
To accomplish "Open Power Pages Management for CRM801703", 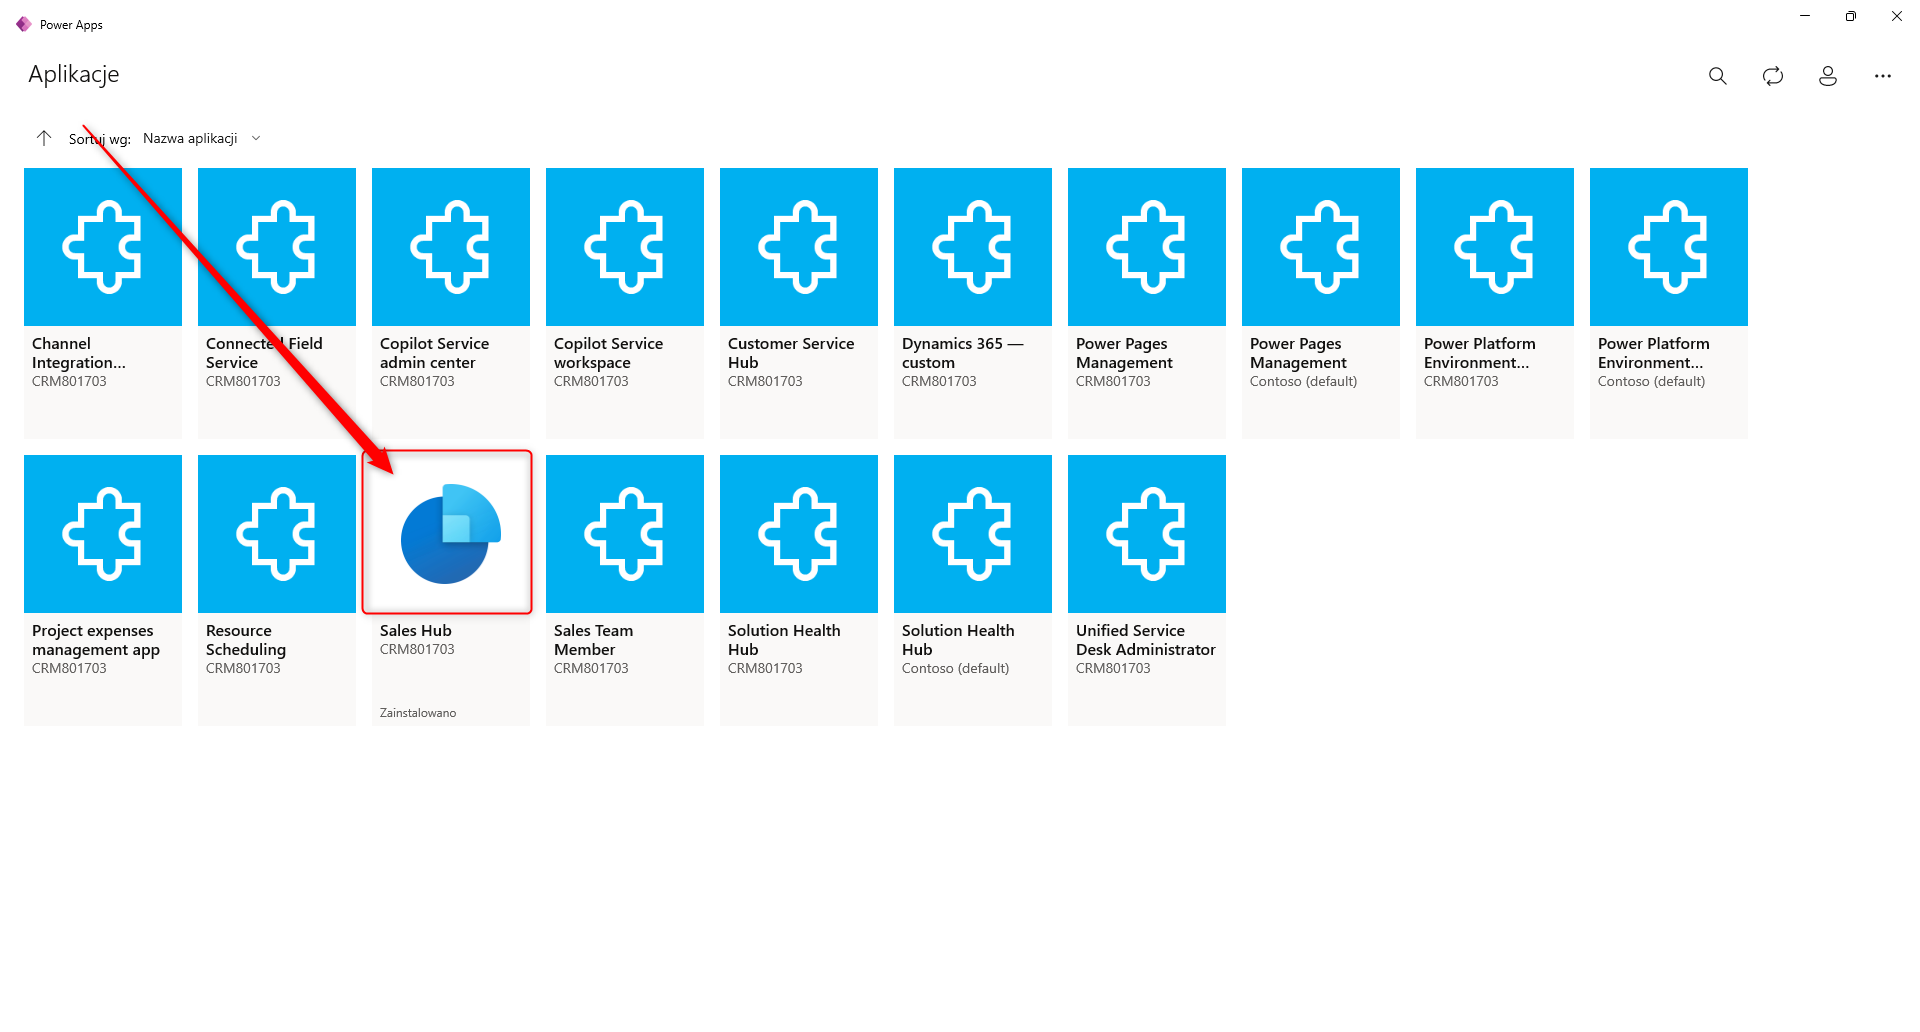I will pos(1147,247).
